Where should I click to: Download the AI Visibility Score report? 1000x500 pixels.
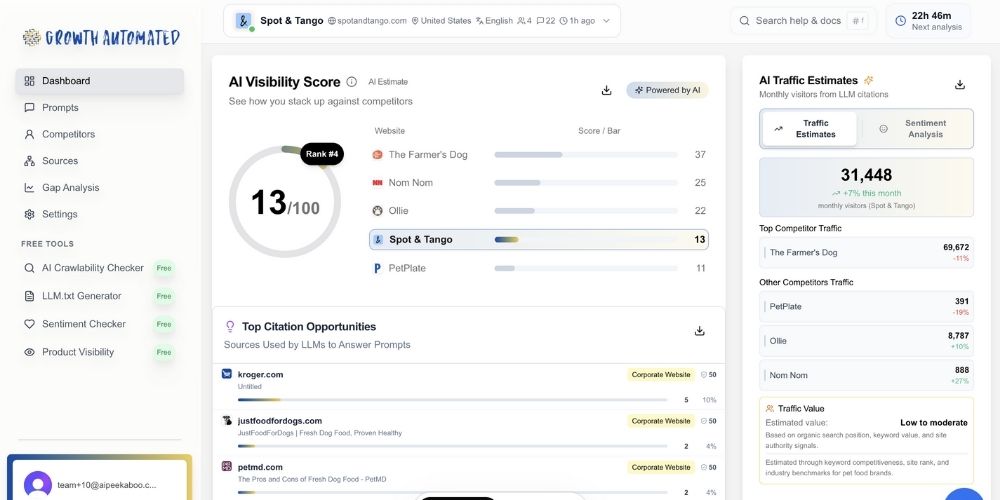click(x=607, y=91)
